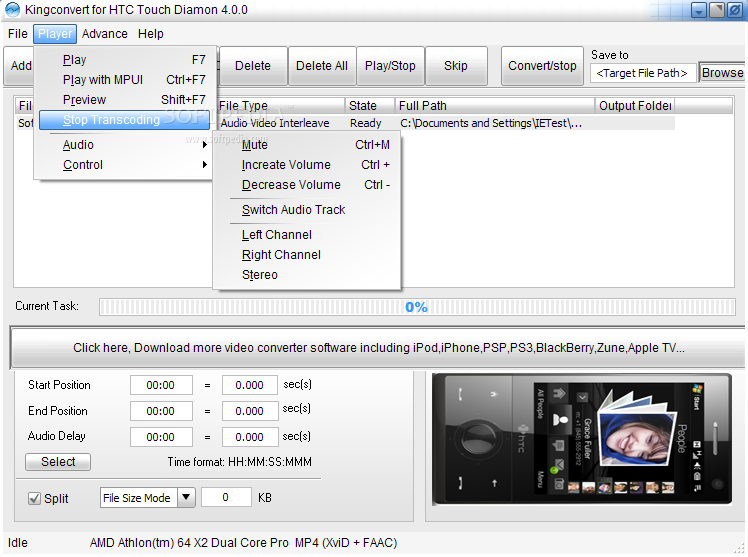748x557 pixels.
Task: Click the HTC phone preview image
Action: point(582,440)
